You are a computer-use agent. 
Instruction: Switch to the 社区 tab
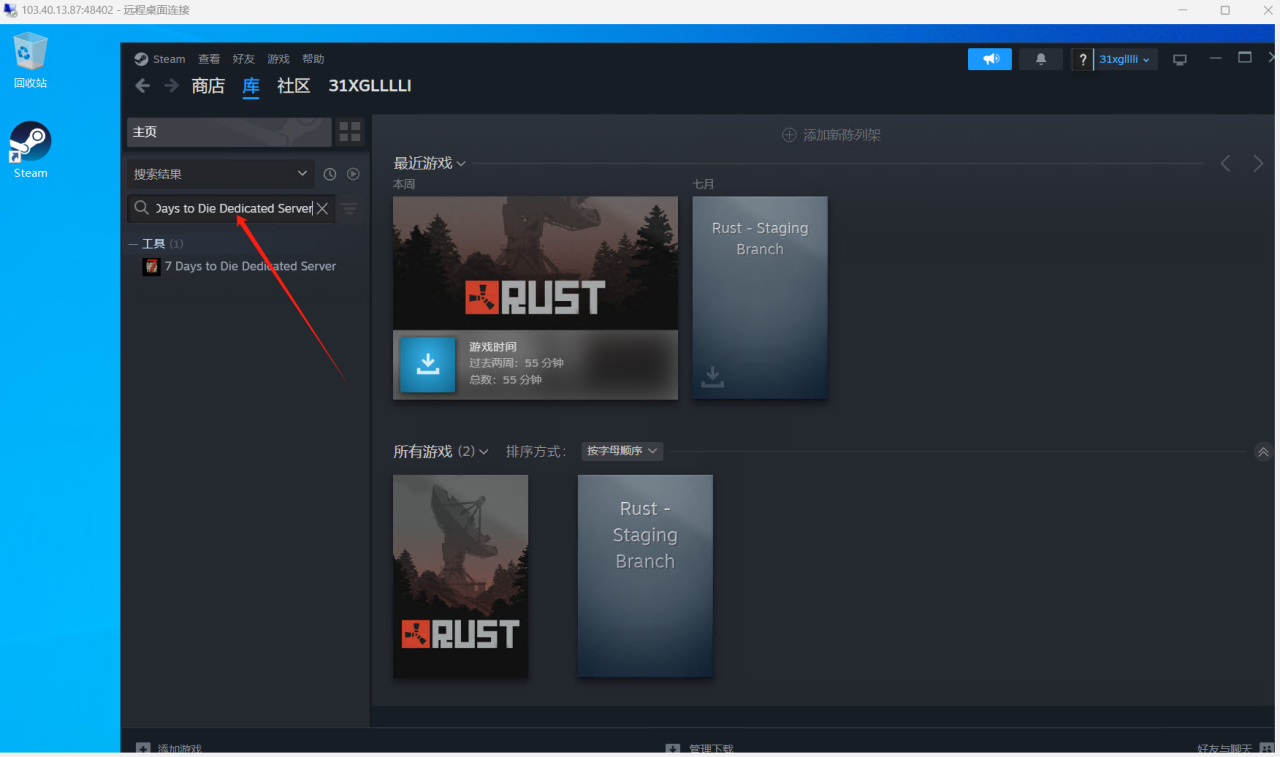(x=294, y=86)
